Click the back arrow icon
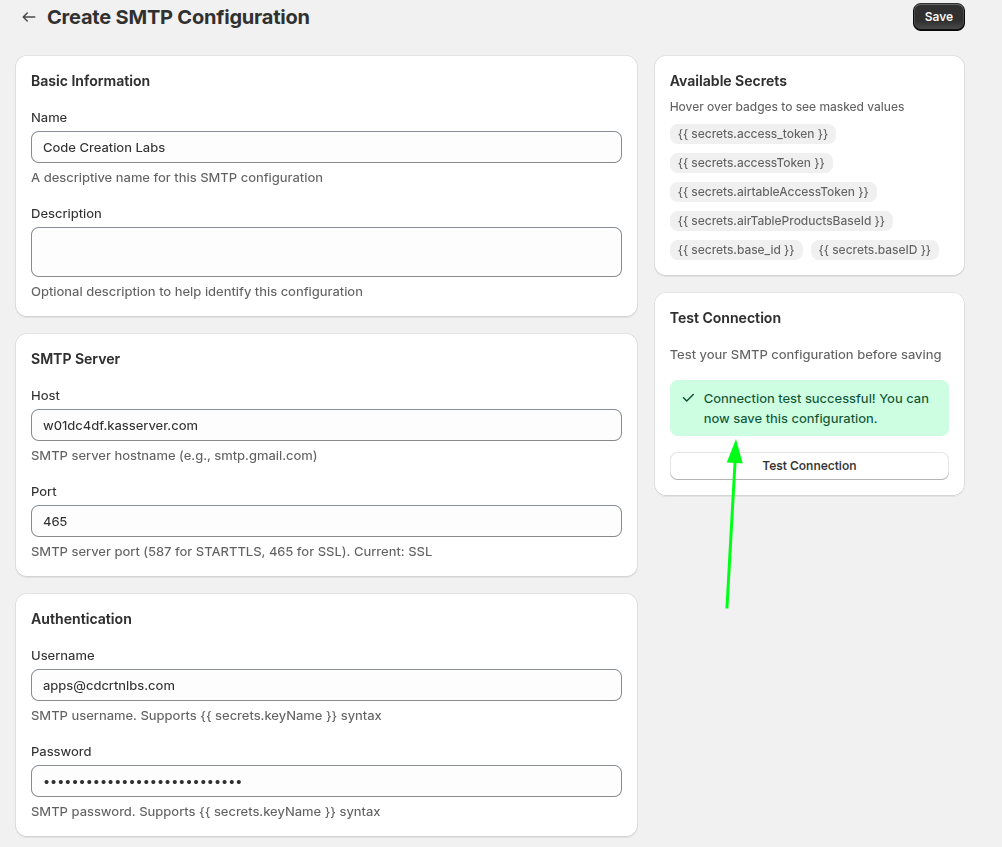The image size is (1002, 847). [29, 17]
